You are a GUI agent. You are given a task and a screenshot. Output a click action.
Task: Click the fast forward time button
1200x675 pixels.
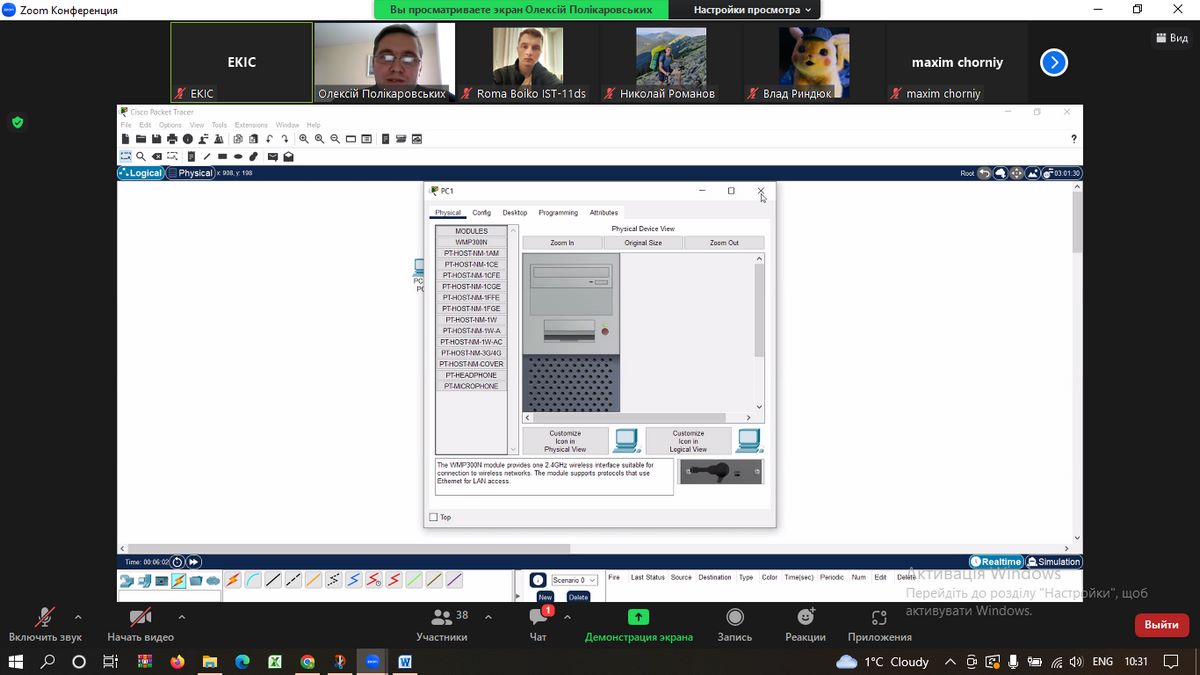194,562
